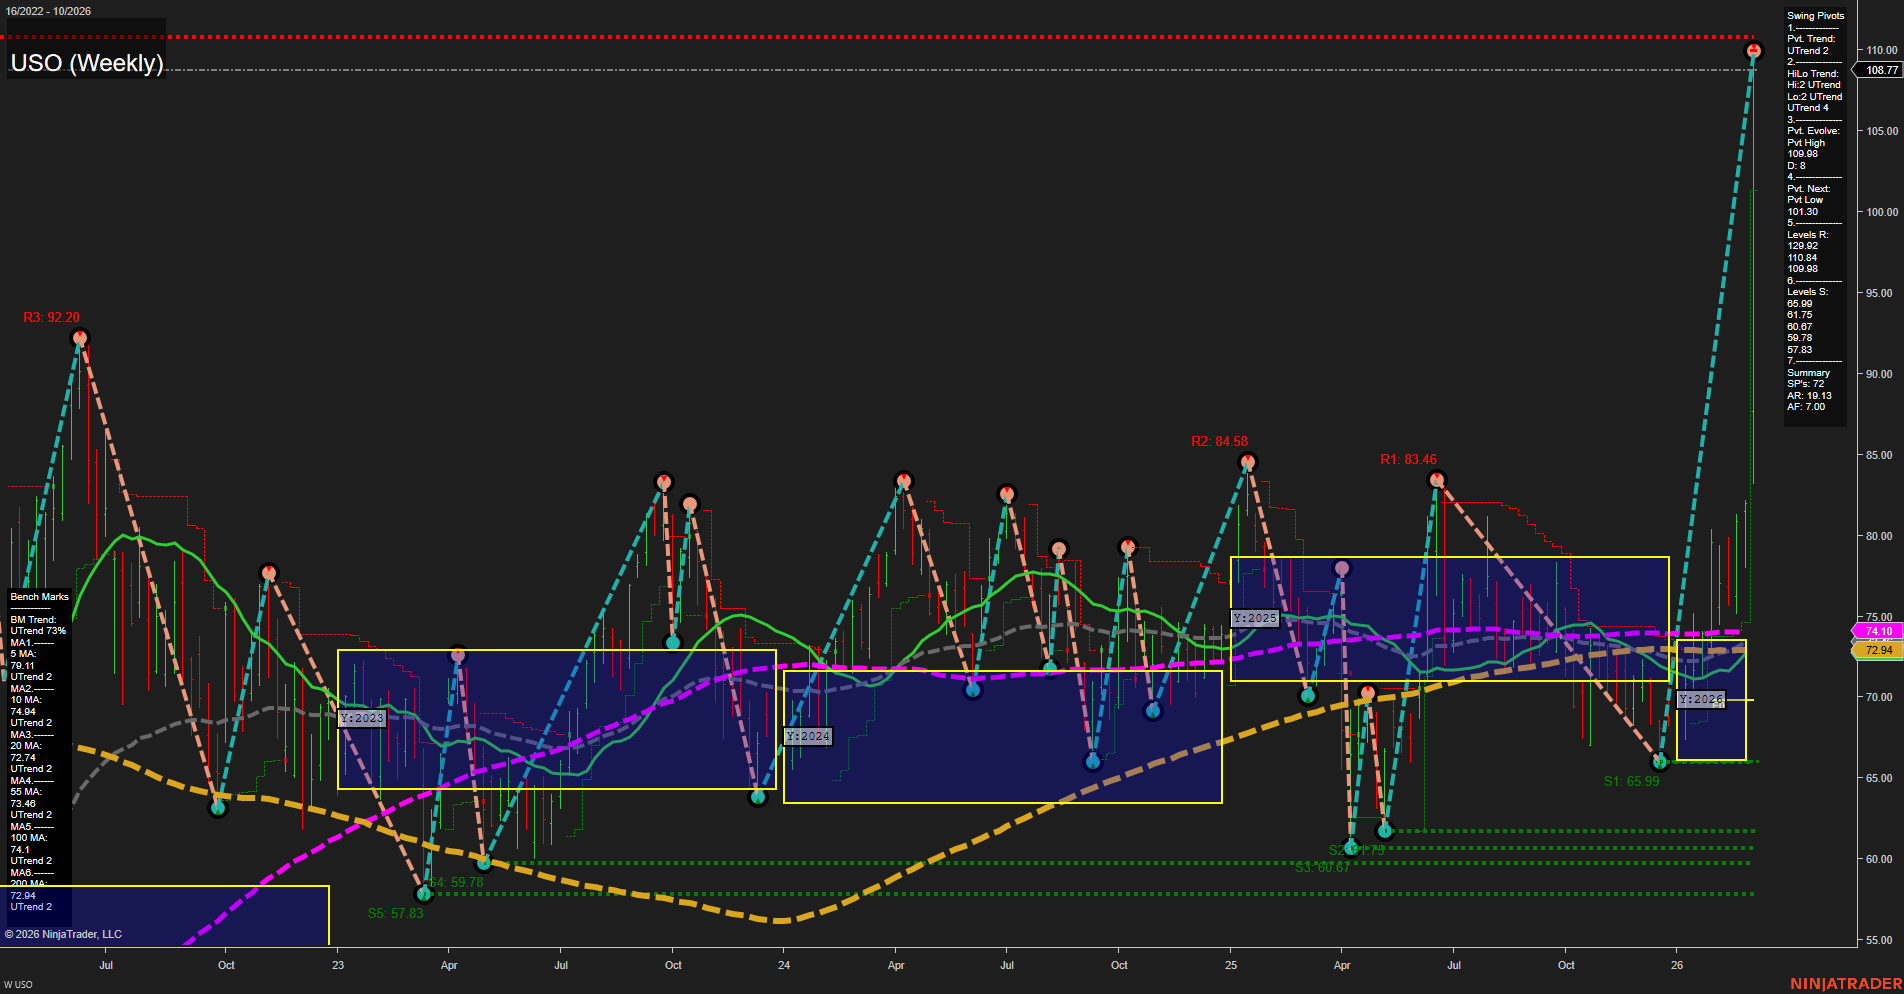This screenshot has height=994, width=1904.
Task: Click the pivot marker at R1 83.46
Action: (1437, 479)
